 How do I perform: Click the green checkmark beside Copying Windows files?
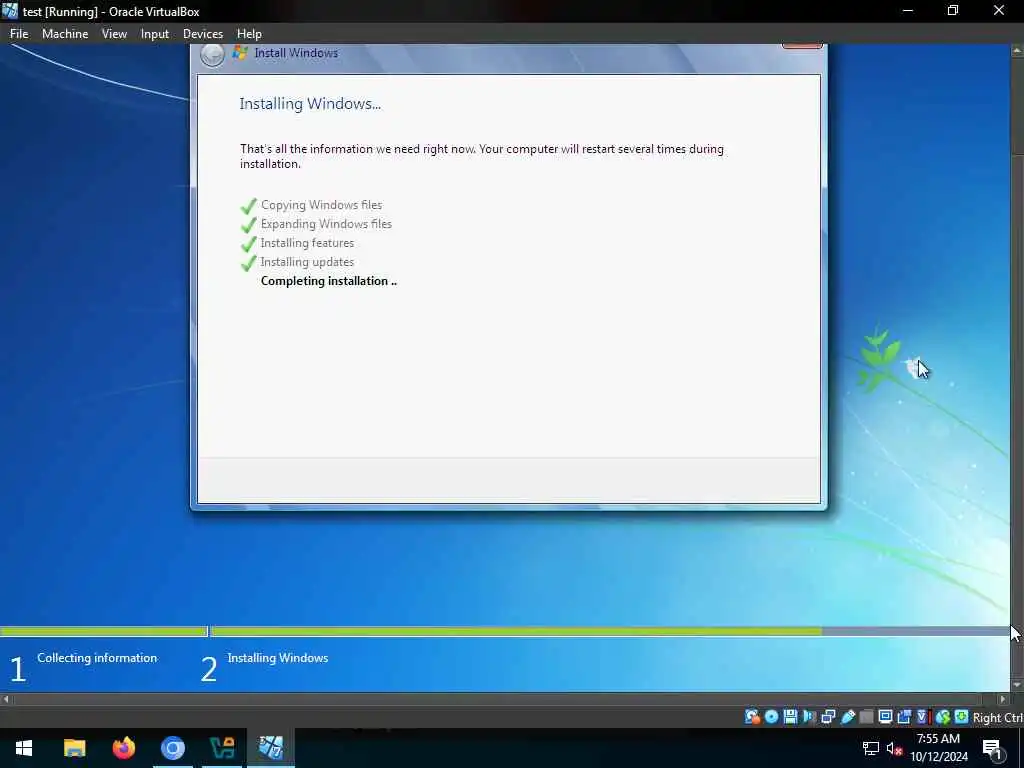pos(248,206)
